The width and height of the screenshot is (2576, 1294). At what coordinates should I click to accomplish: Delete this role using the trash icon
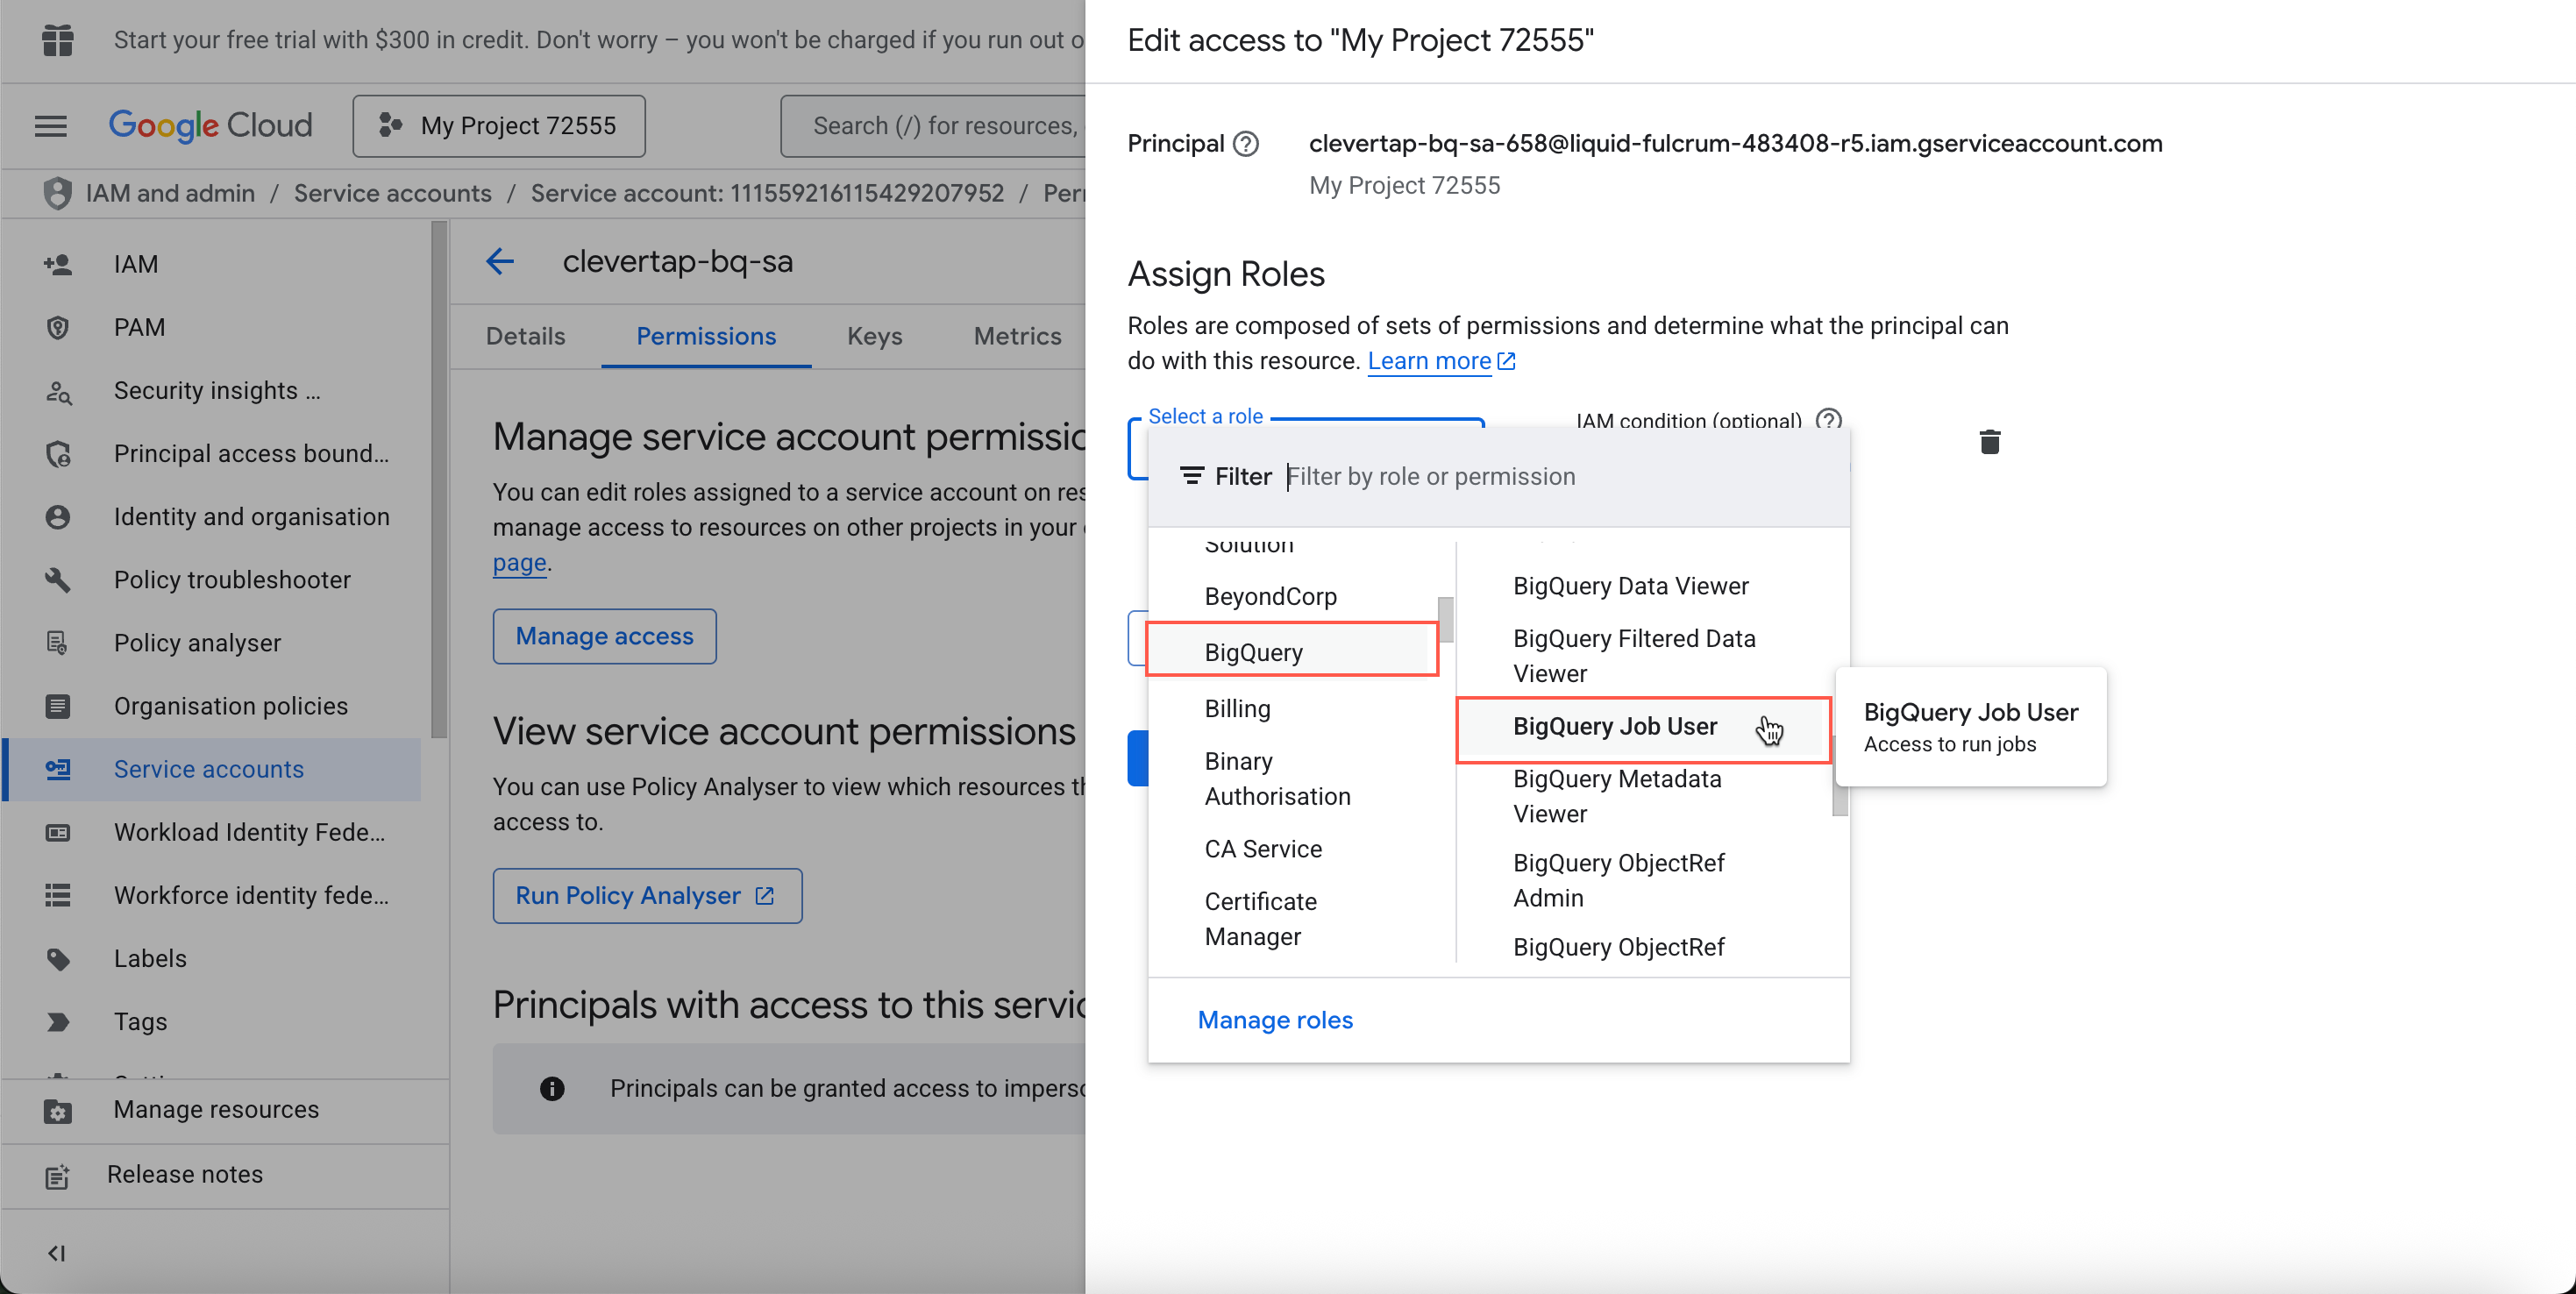1989,441
